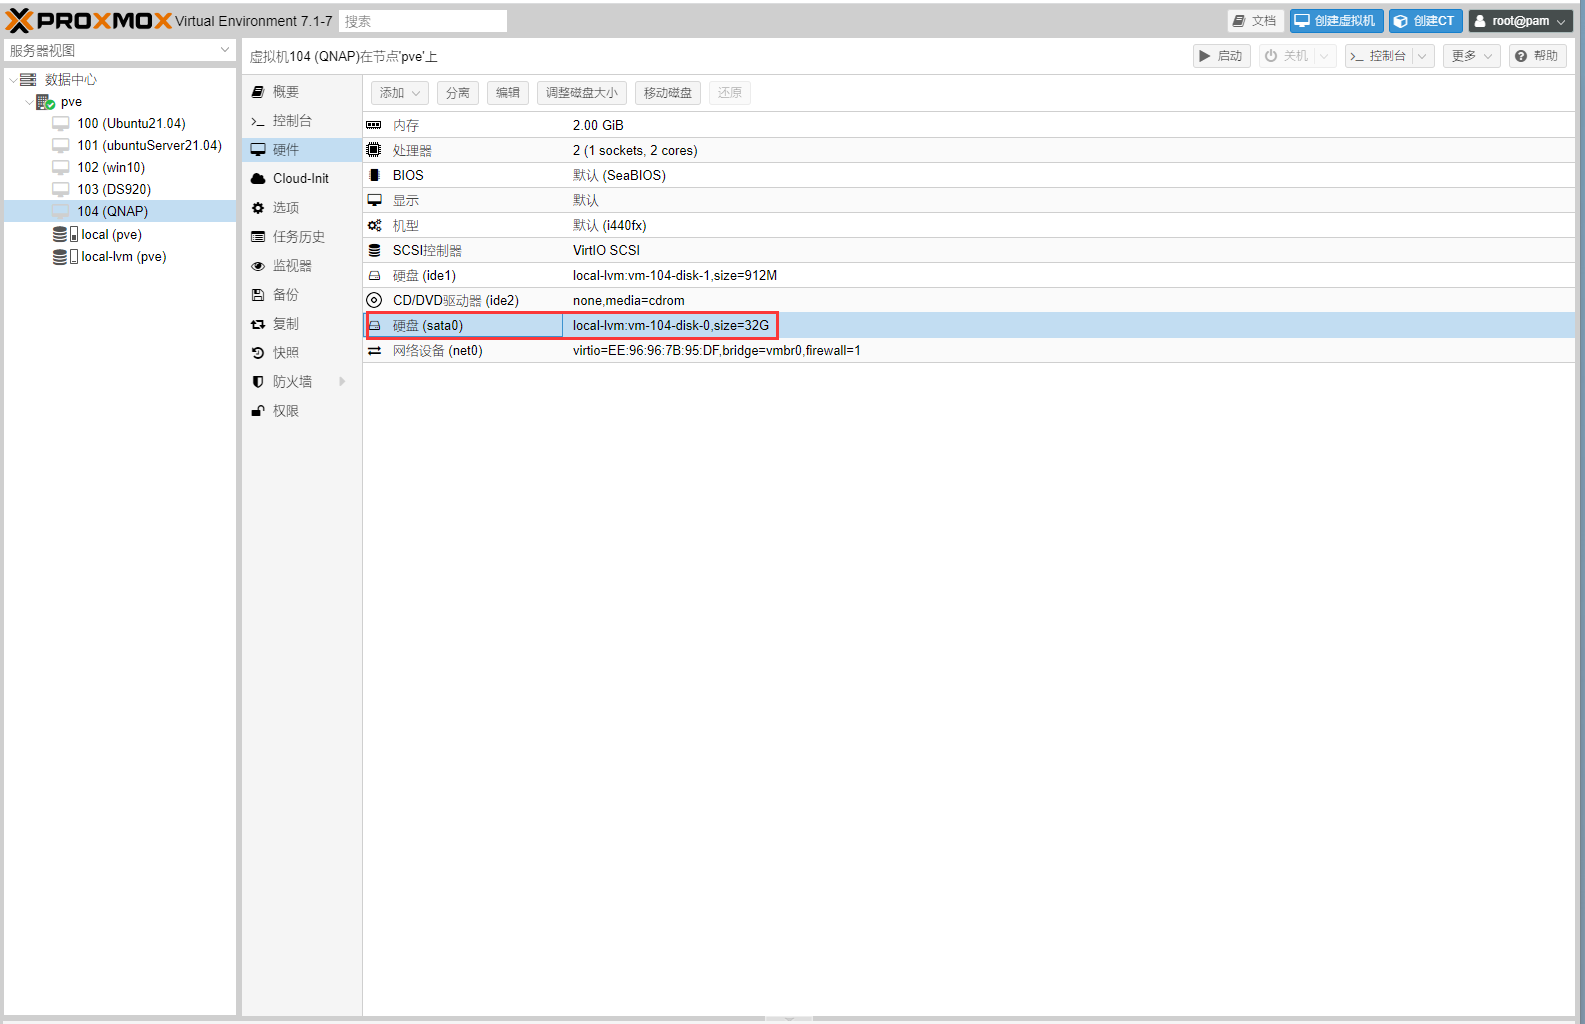Click the 调整磁盘大小 resize disk button
Image resolution: width=1585 pixels, height=1024 pixels.
(x=582, y=93)
